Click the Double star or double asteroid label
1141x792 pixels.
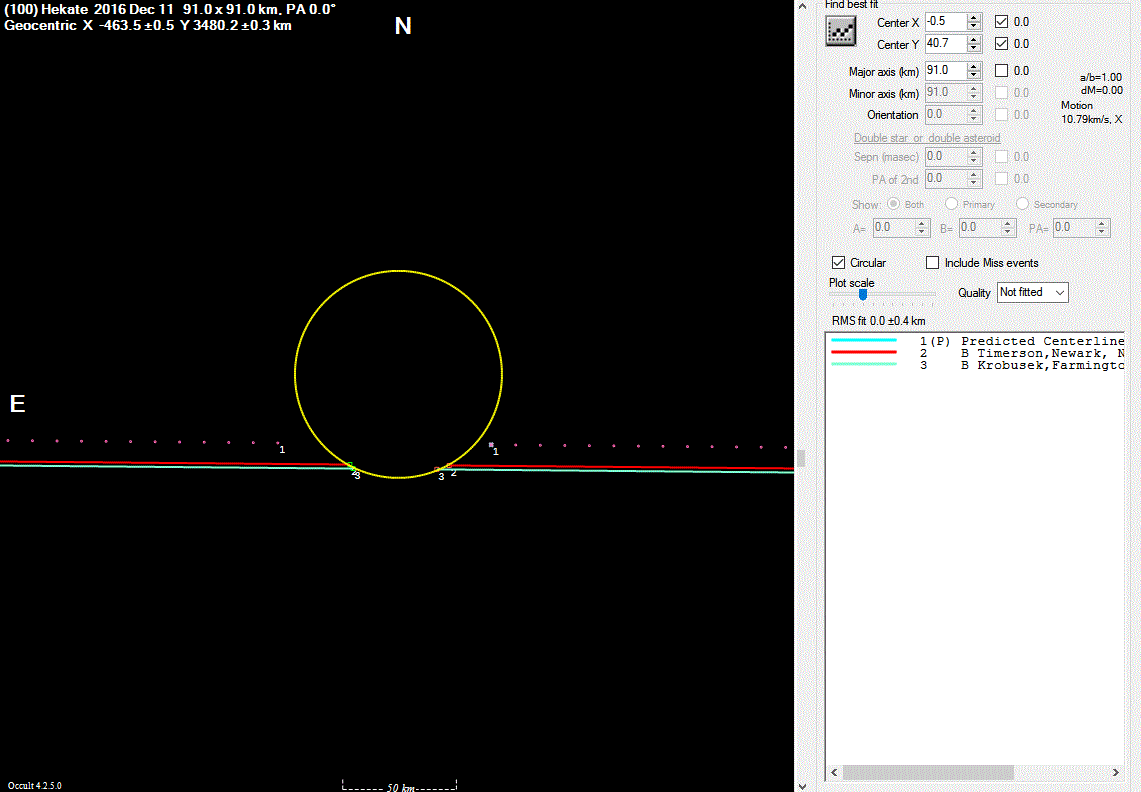click(926, 138)
